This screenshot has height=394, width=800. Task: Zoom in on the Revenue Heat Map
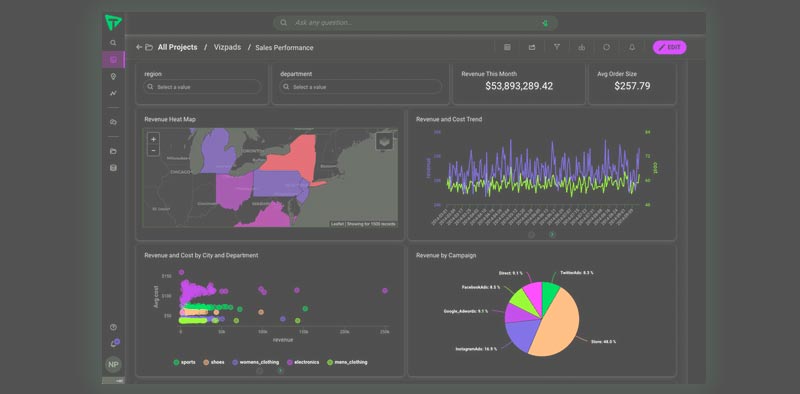pos(154,139)
